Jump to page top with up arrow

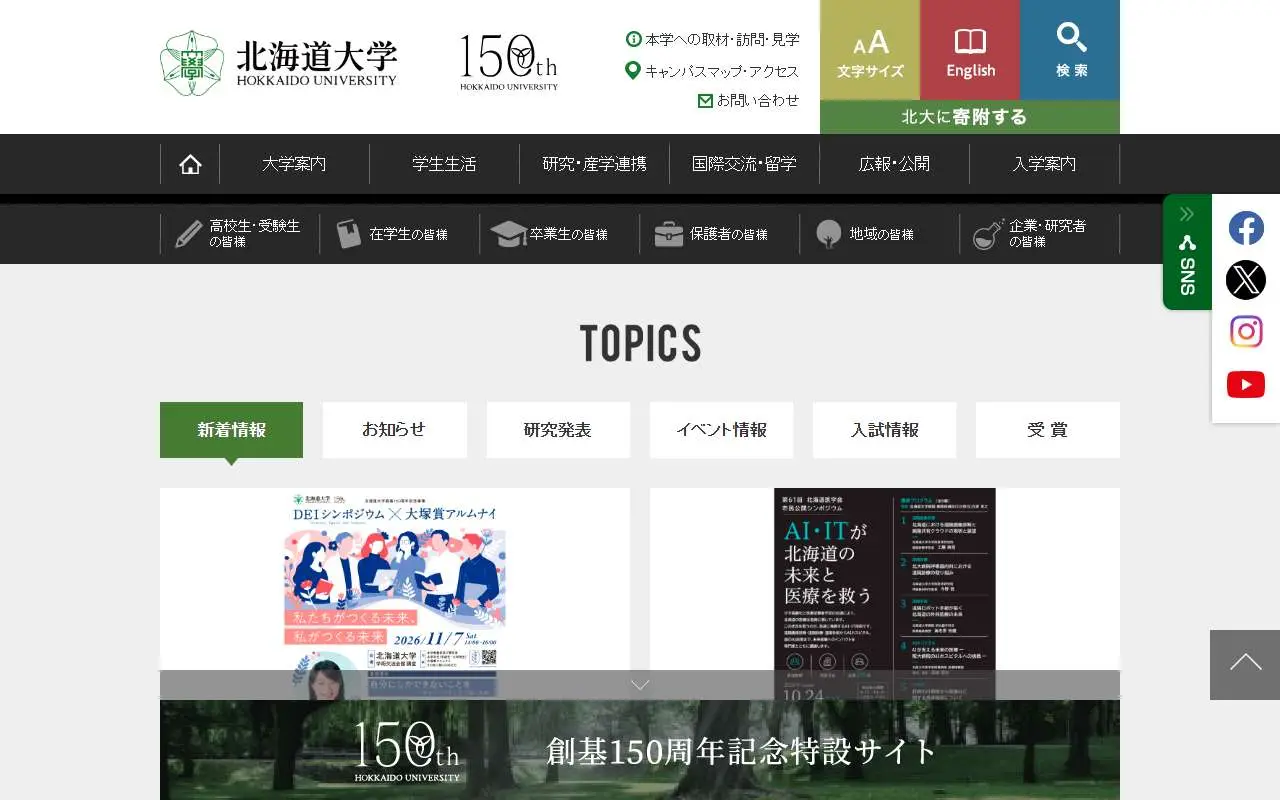[1245, 665]
